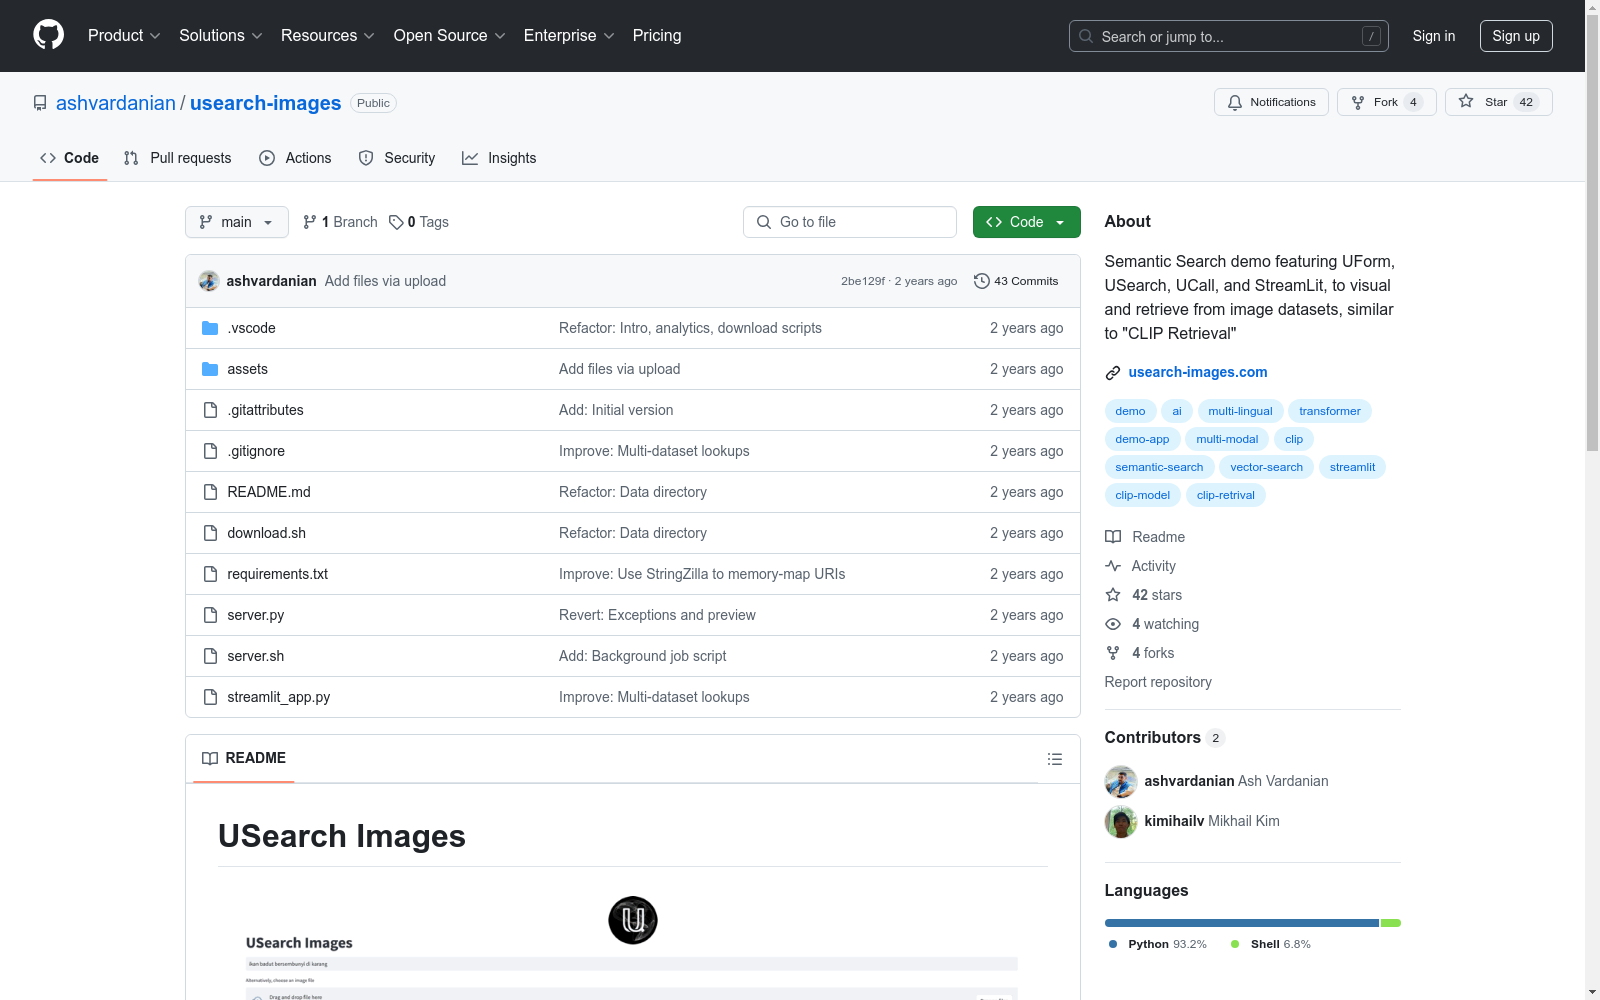Viewport: 1600px width, 1000px height.
Task: Open the Python 93.2% language link
Action: point(1157,944)
